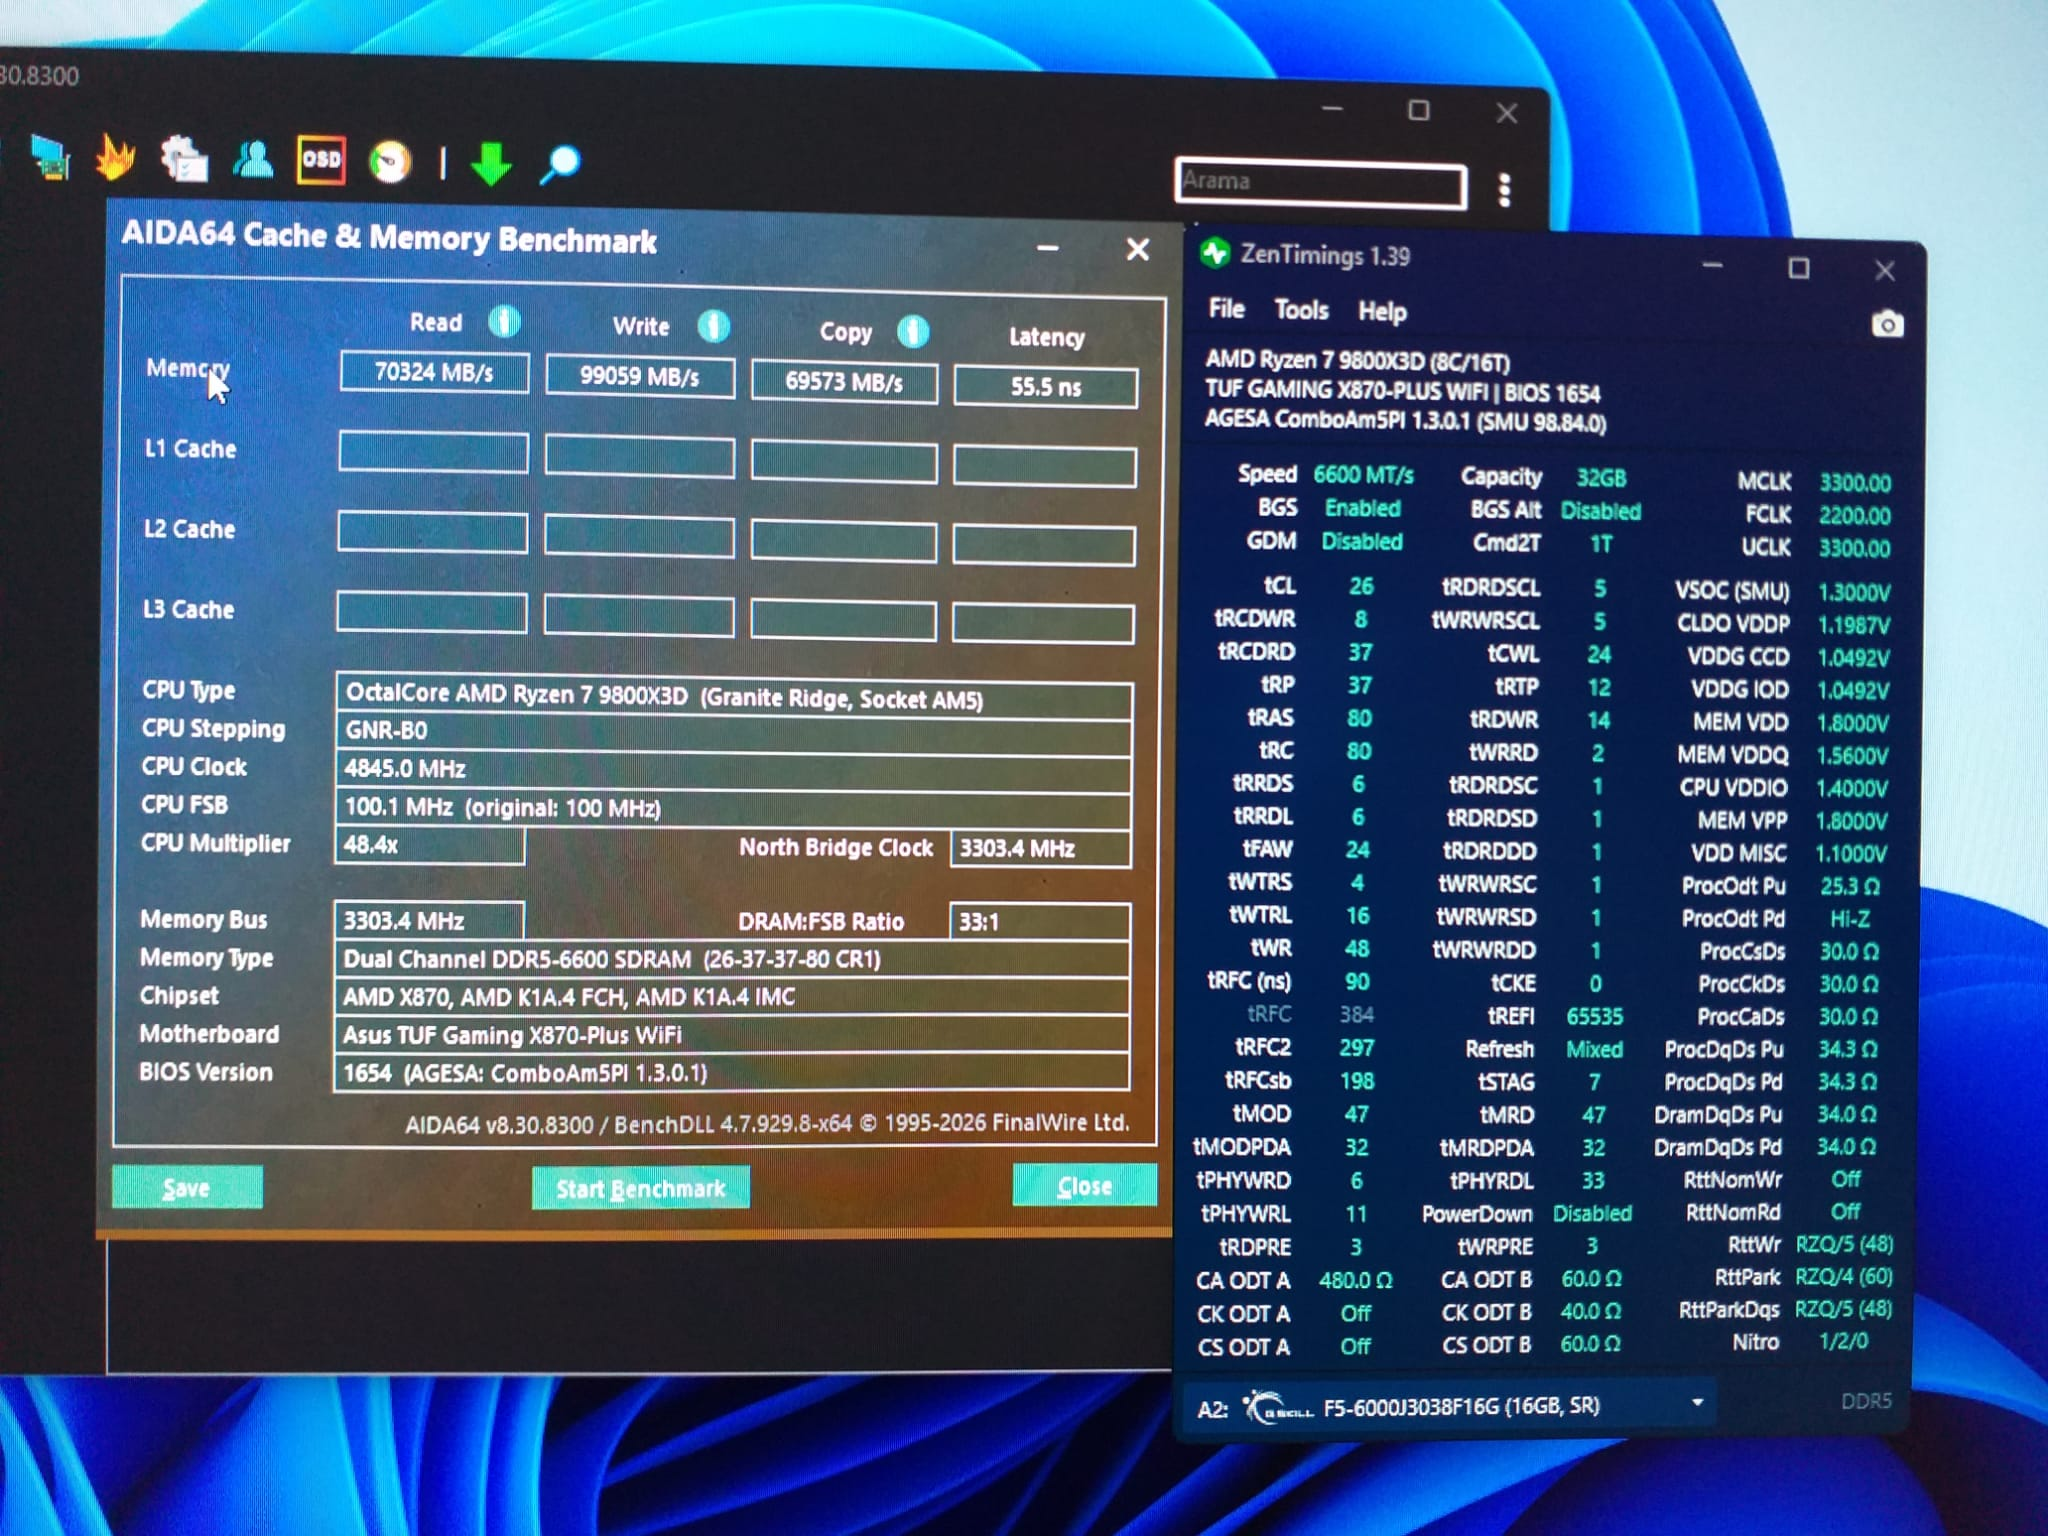2048x1536 pixels.
Task: Click the Start Benchmark button
Action: [640, 1188]
